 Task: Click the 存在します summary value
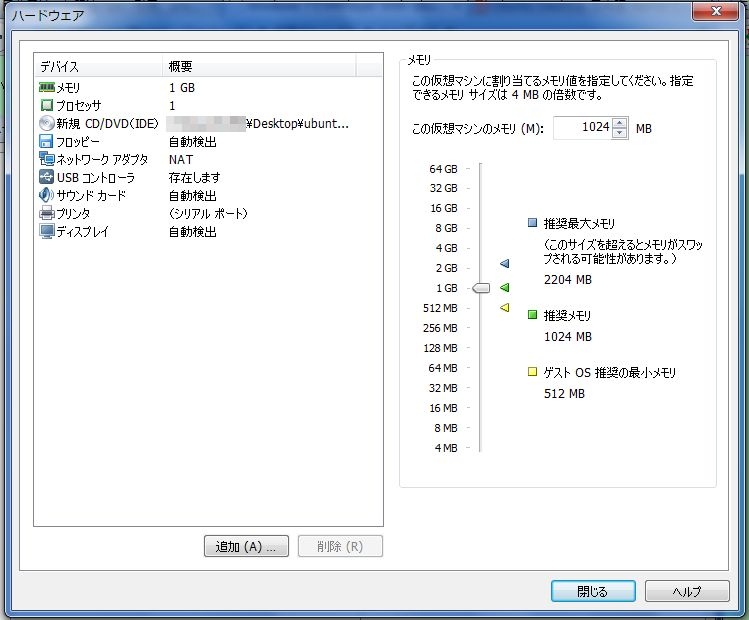[x=194, y=178]
